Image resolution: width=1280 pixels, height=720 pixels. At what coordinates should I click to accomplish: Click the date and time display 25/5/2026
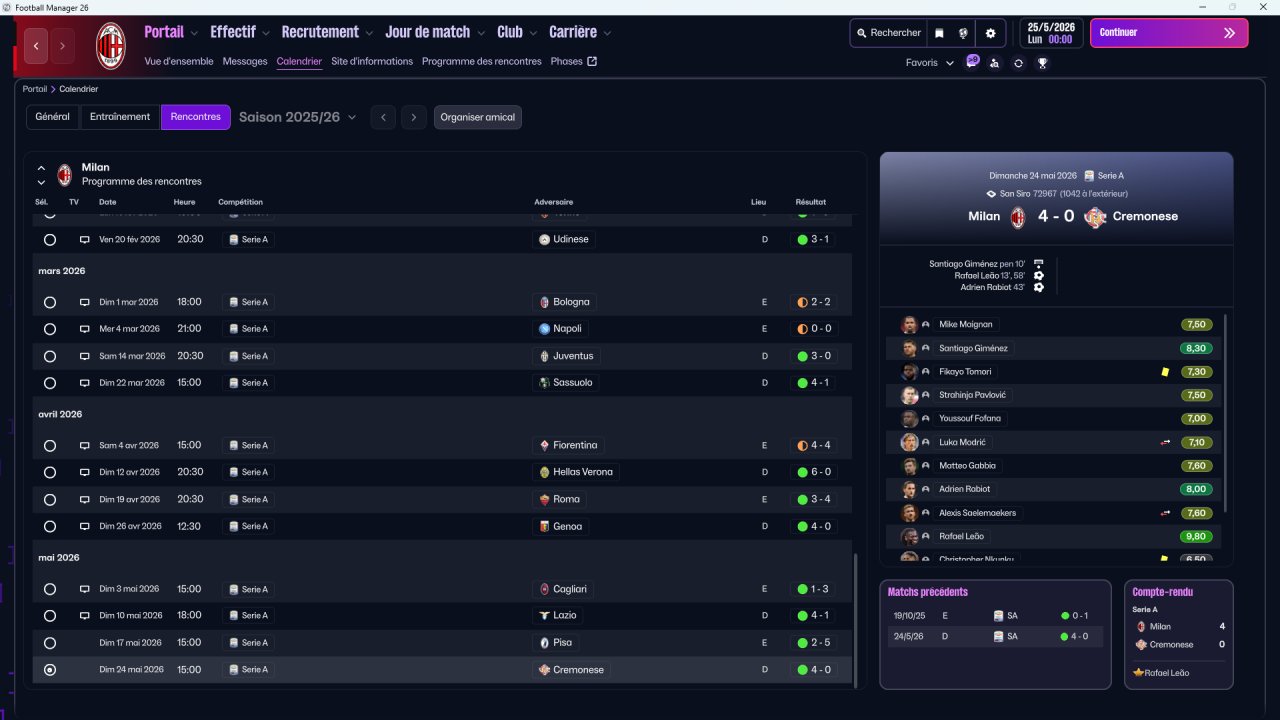pyautogui.click(x=1051, y=33)
